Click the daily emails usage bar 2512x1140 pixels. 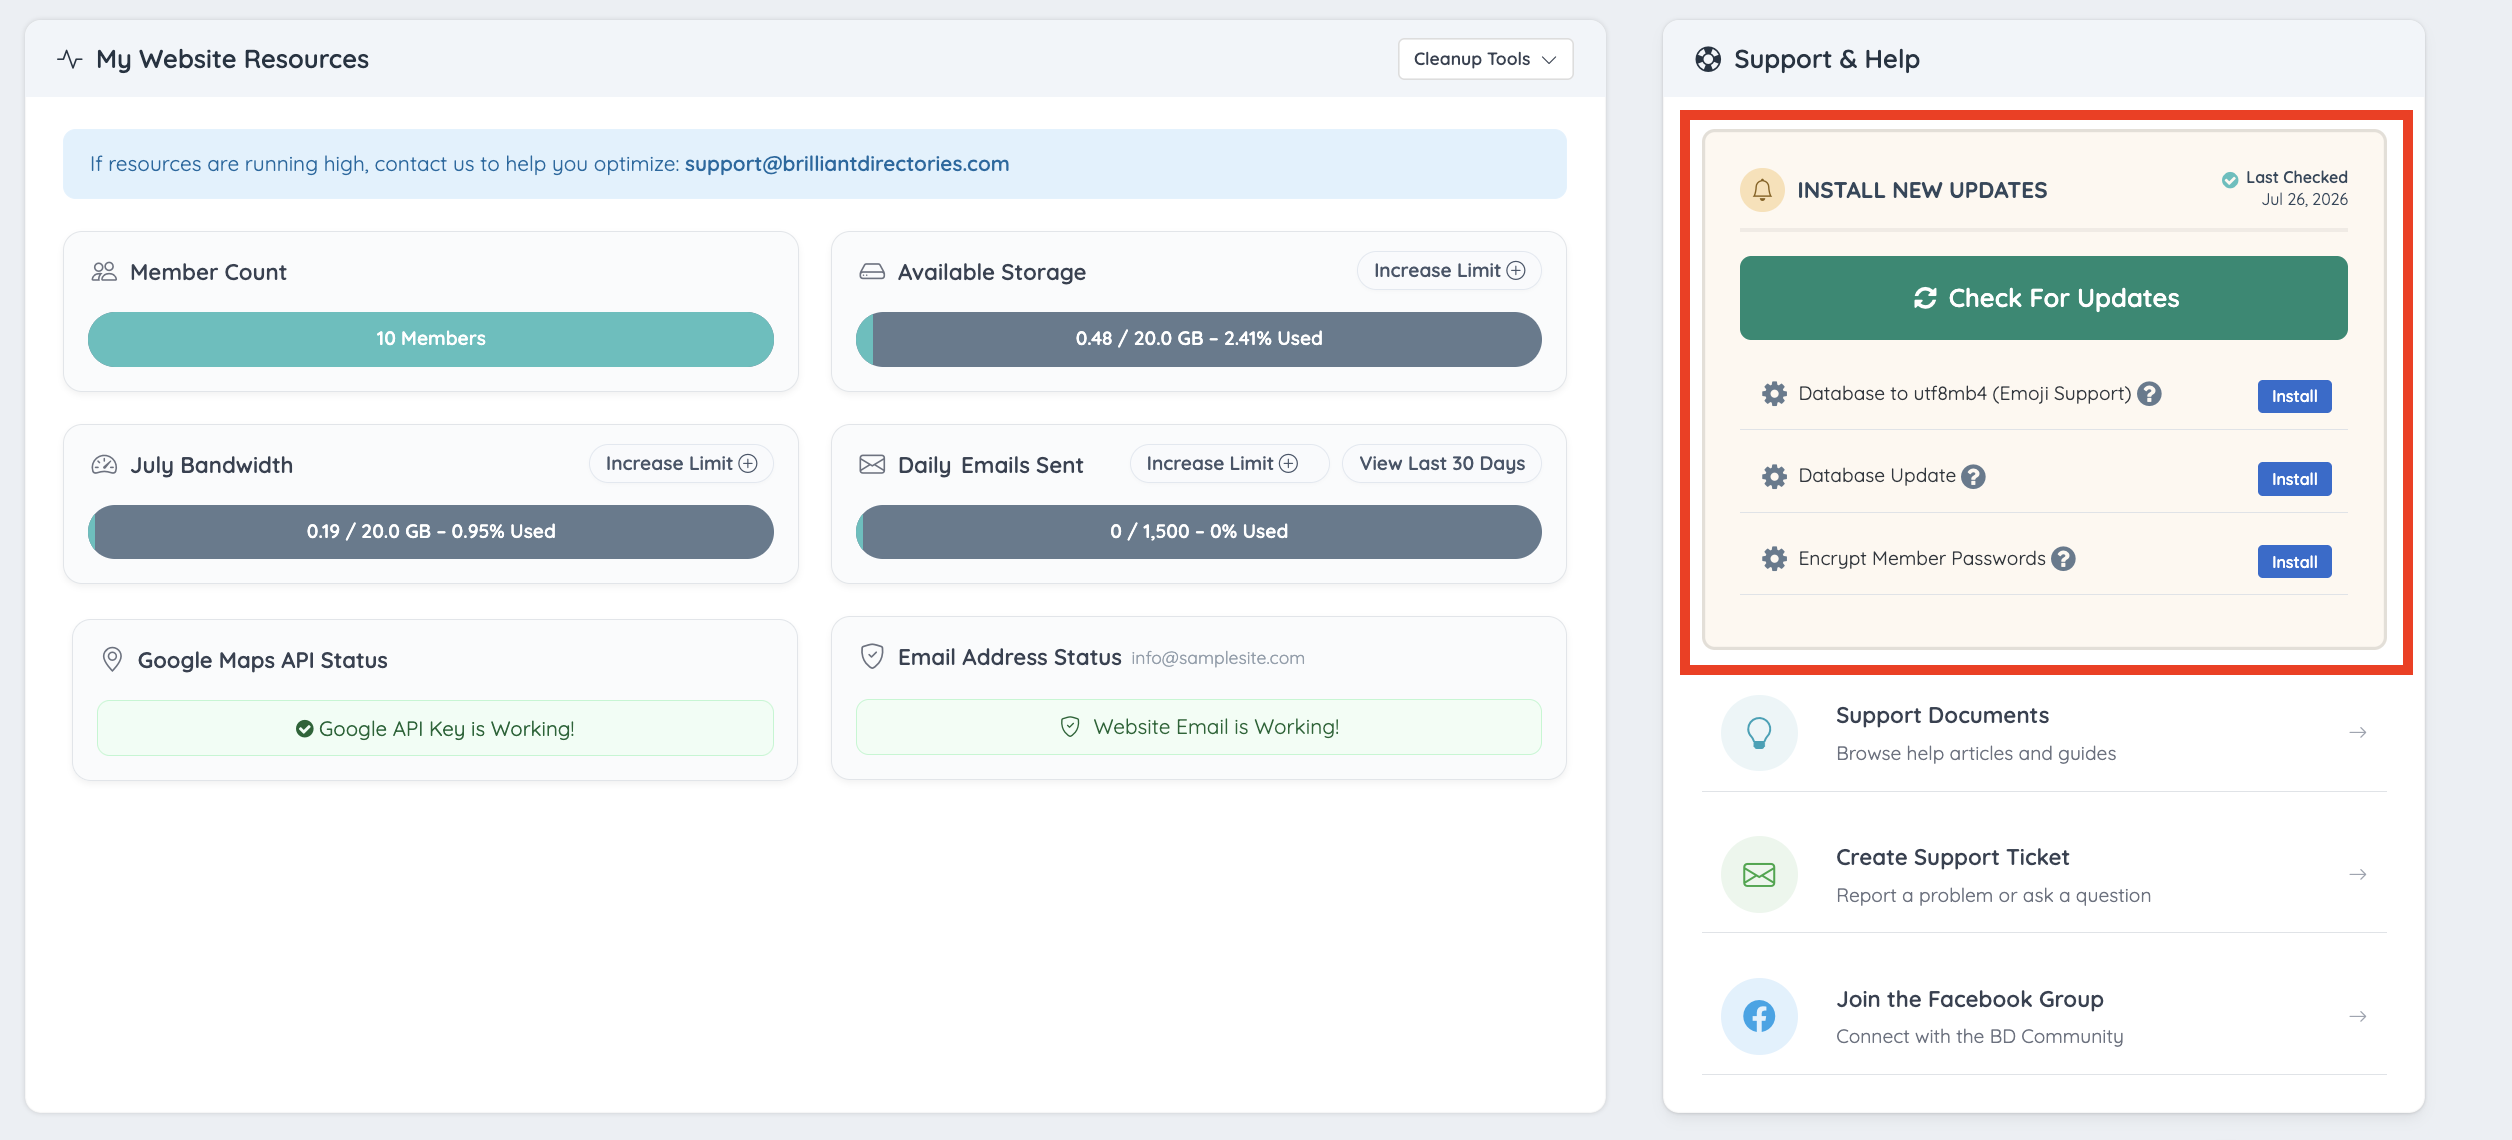tap(1198, 532)
